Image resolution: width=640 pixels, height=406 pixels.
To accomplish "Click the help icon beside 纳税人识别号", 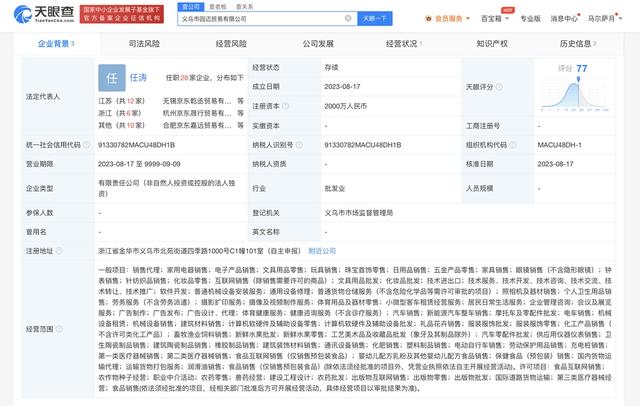I will [x=299, y=145].
